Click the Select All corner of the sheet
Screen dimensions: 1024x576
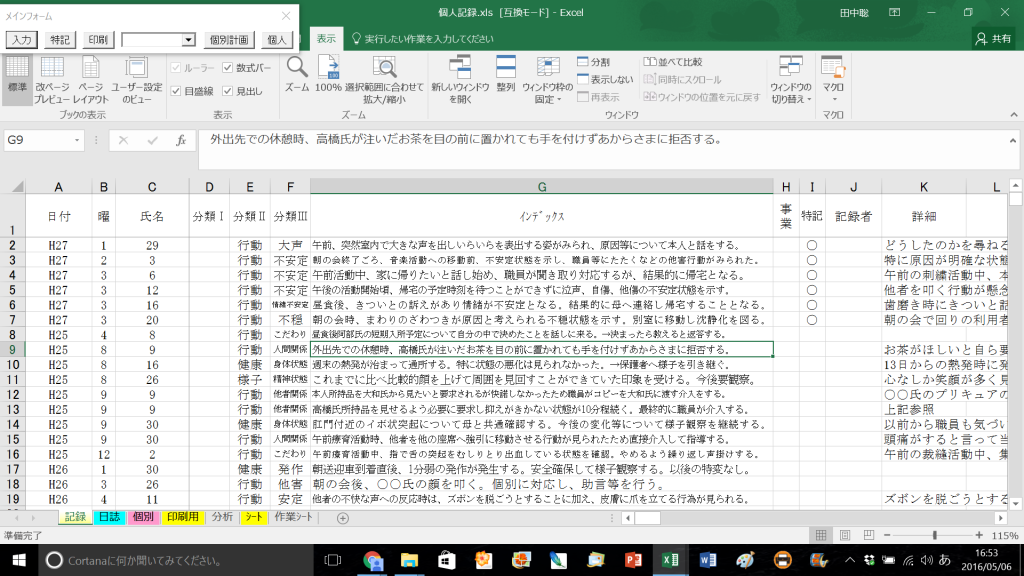[16, 187]
